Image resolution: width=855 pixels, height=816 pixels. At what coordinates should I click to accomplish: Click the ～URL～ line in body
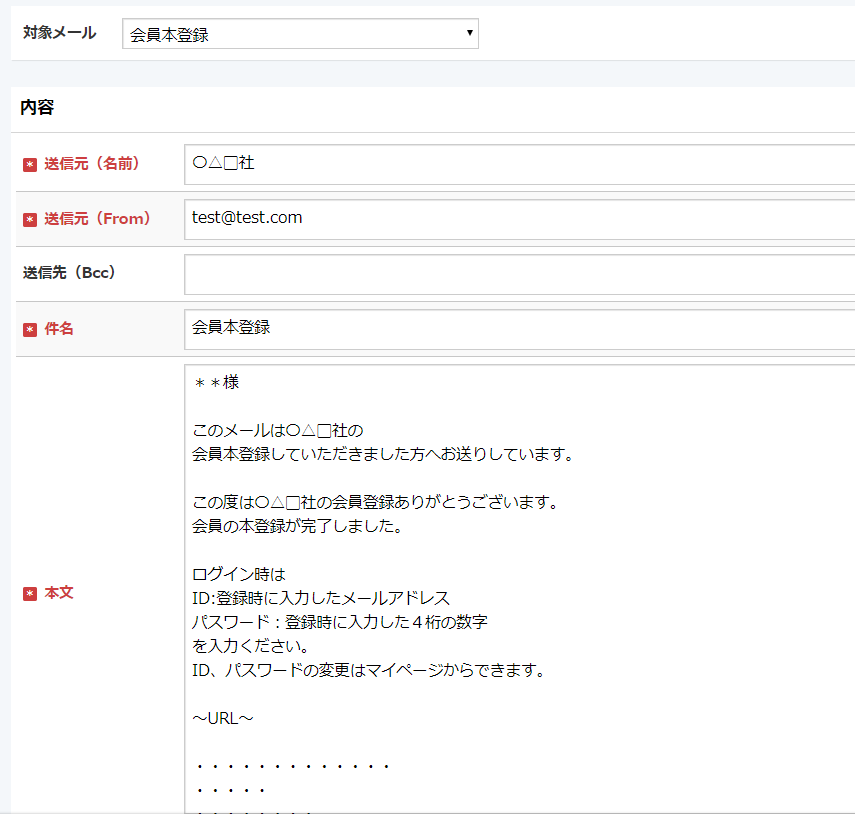coord(223,718)
